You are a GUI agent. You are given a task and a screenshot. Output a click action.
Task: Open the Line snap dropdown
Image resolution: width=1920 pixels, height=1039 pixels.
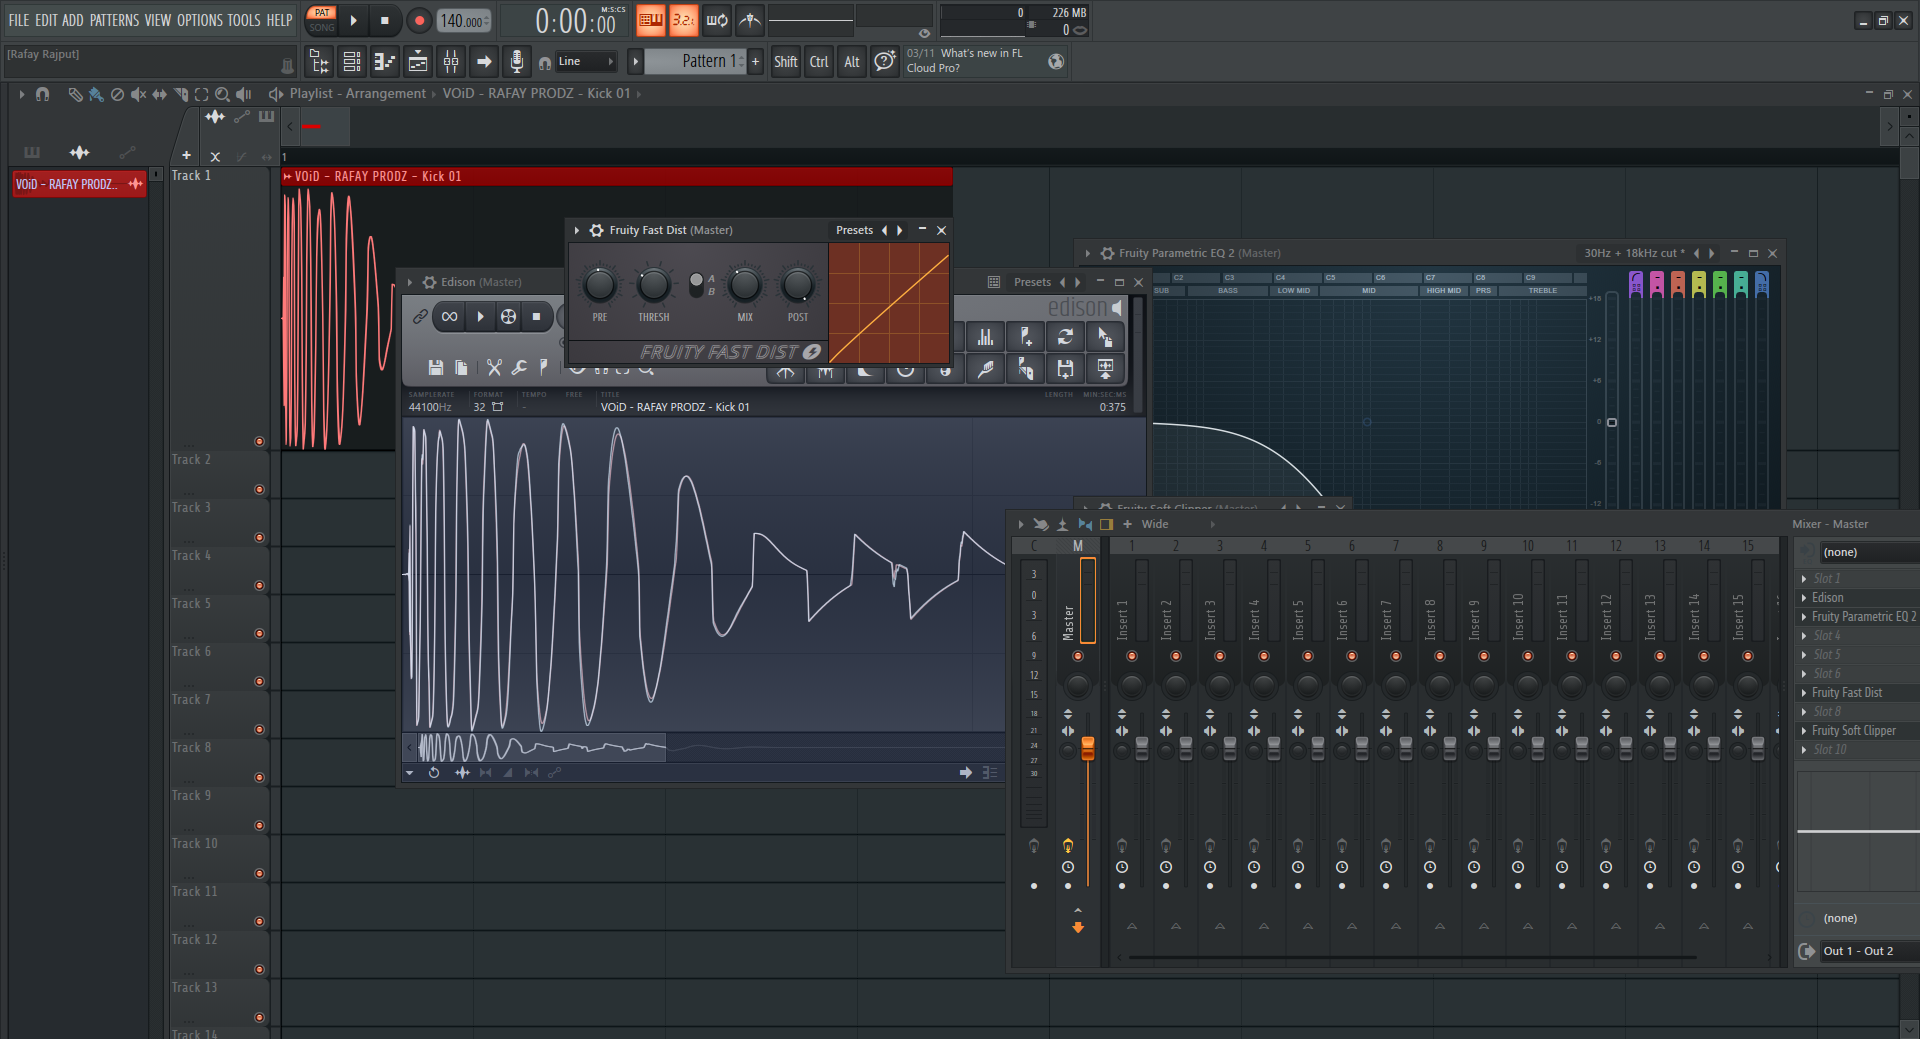tap(587, 62)
